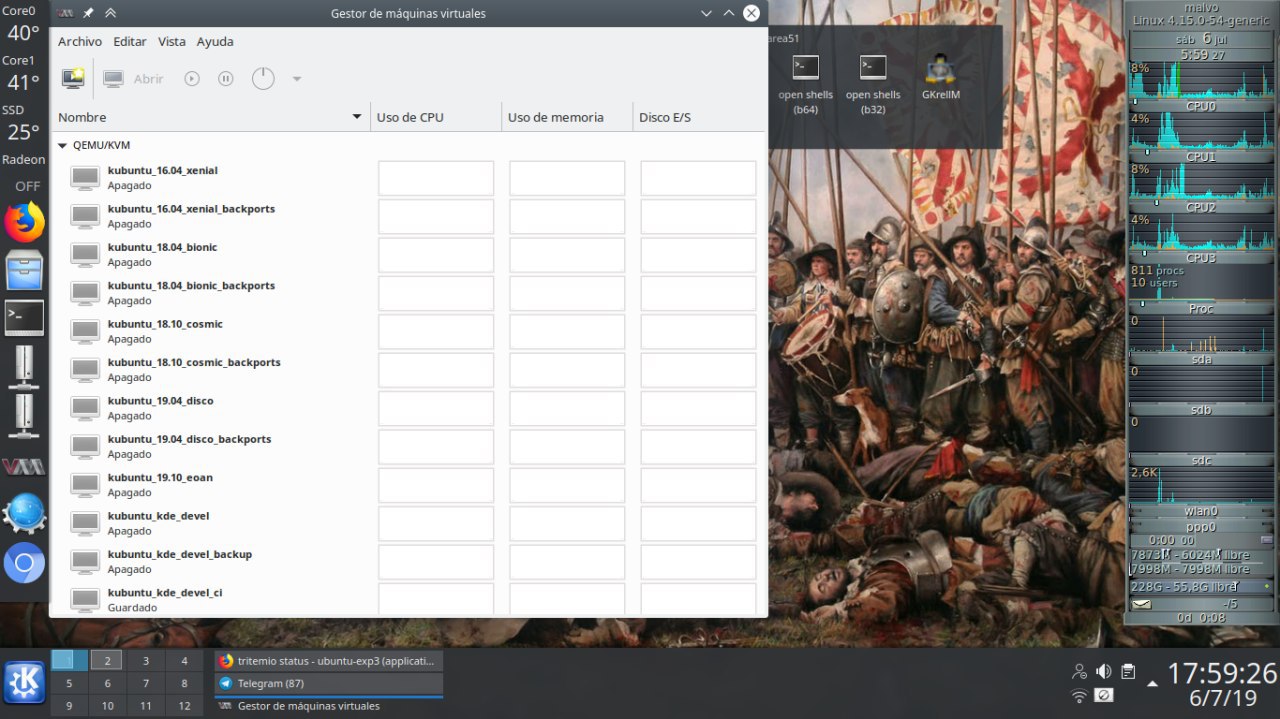Expand the hidden system tray icons arrow

pos(1153,683)
